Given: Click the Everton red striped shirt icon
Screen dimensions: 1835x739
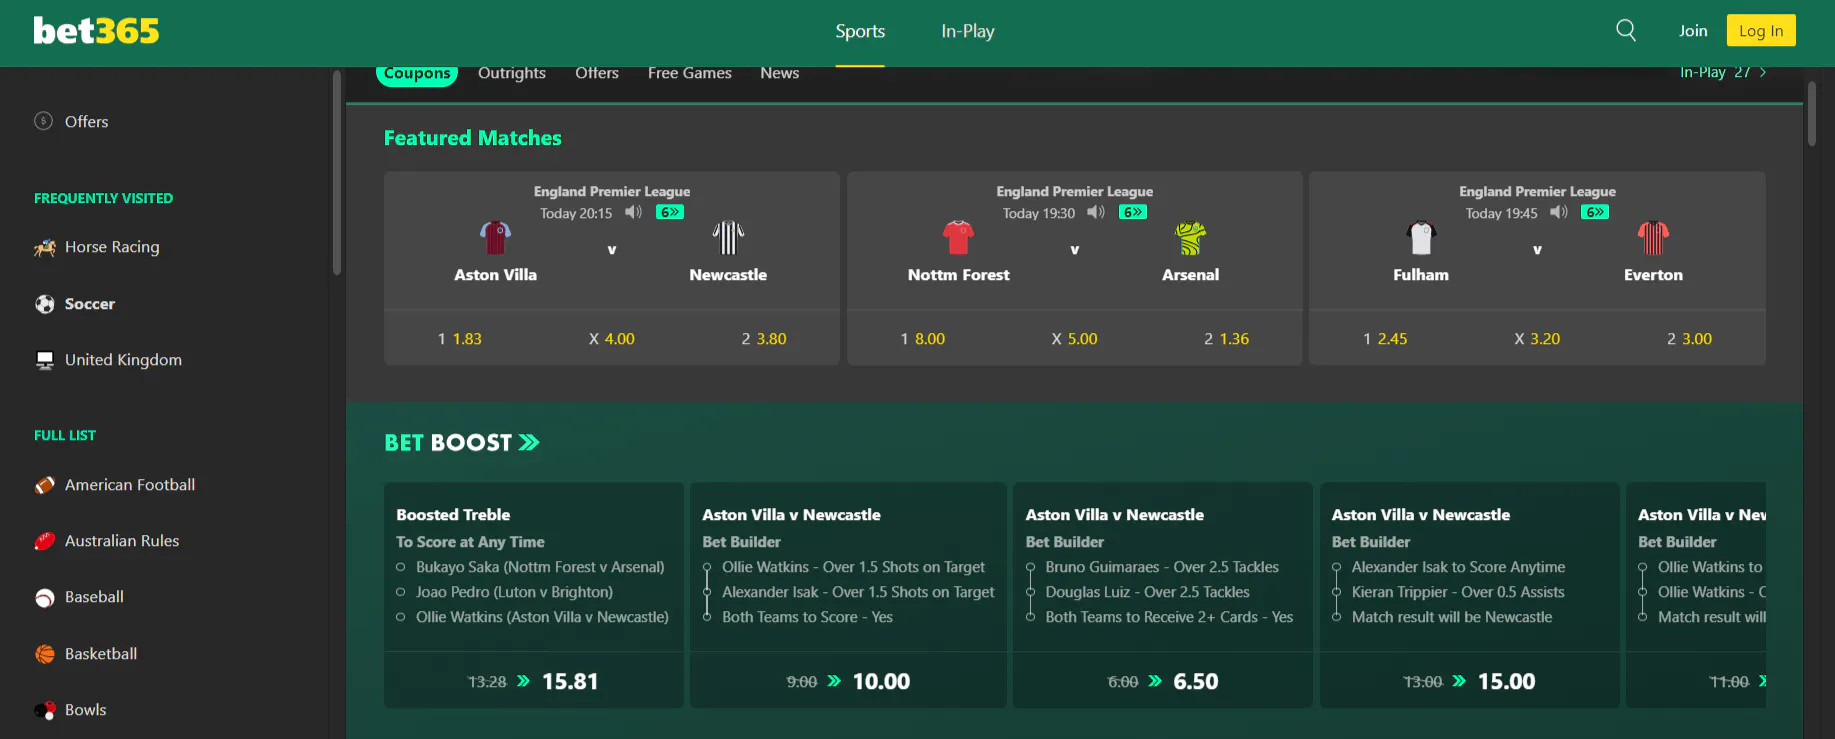Looking at the screenshot, I should [x=1653, y=238].
